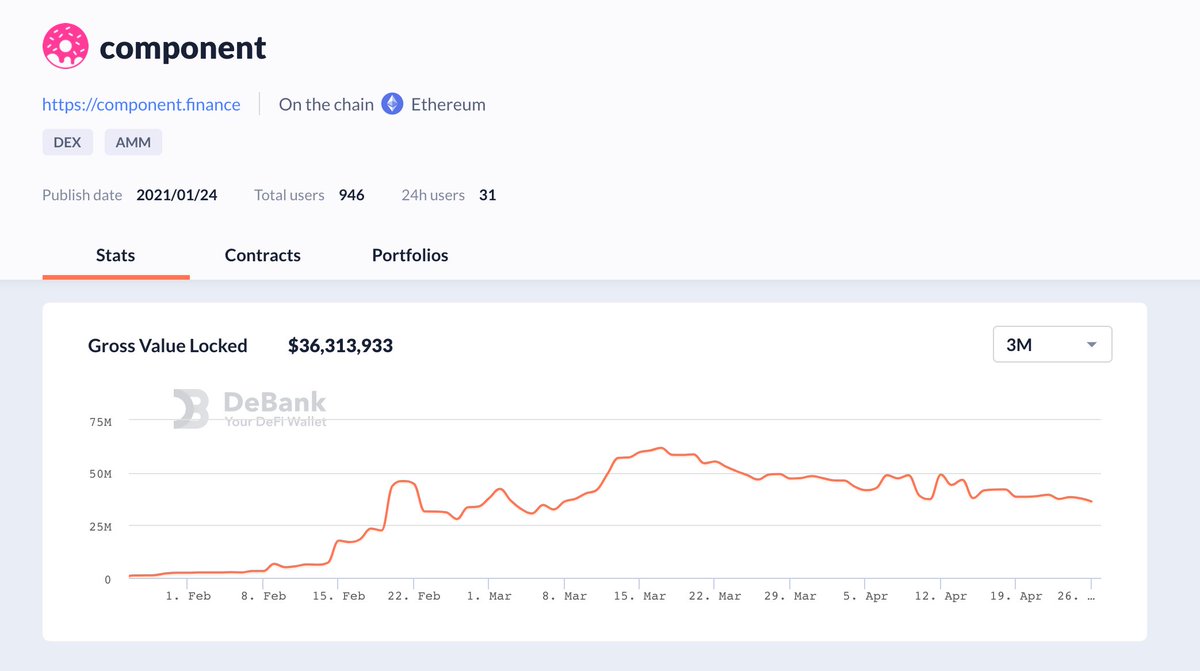Click the component donut avatar image
Viewport: 1200px width, 671px height.
pos(64,45)
